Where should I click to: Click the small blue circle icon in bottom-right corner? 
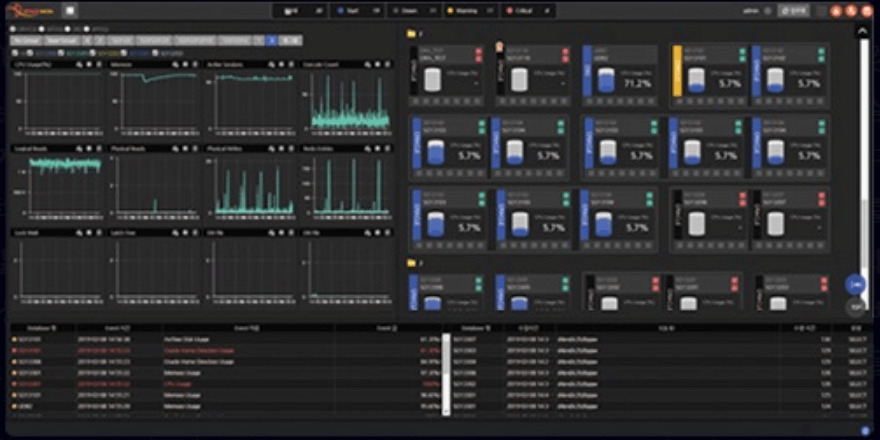(865, 430)
